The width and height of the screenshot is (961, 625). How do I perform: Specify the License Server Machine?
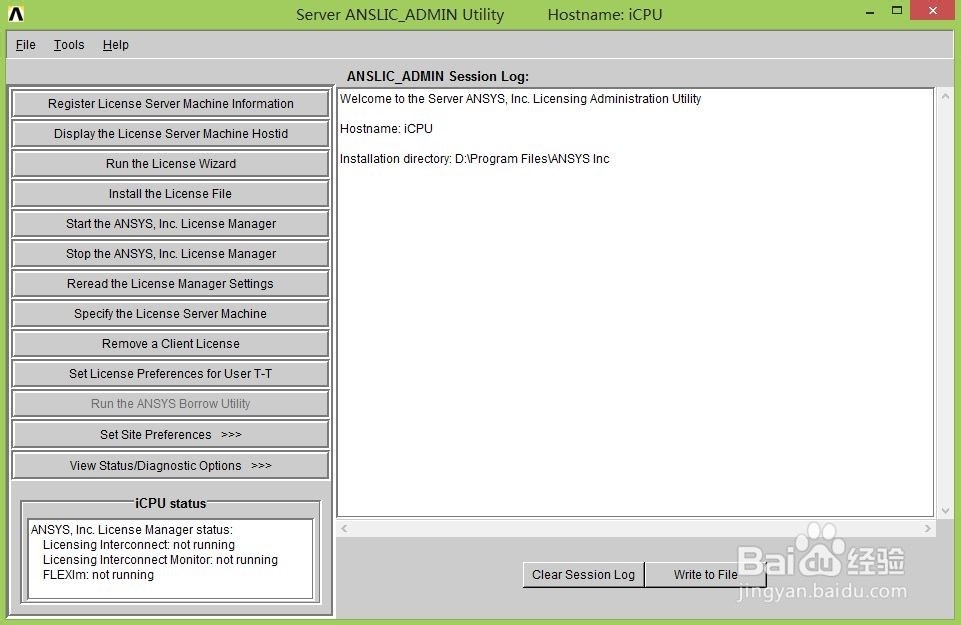170,313
